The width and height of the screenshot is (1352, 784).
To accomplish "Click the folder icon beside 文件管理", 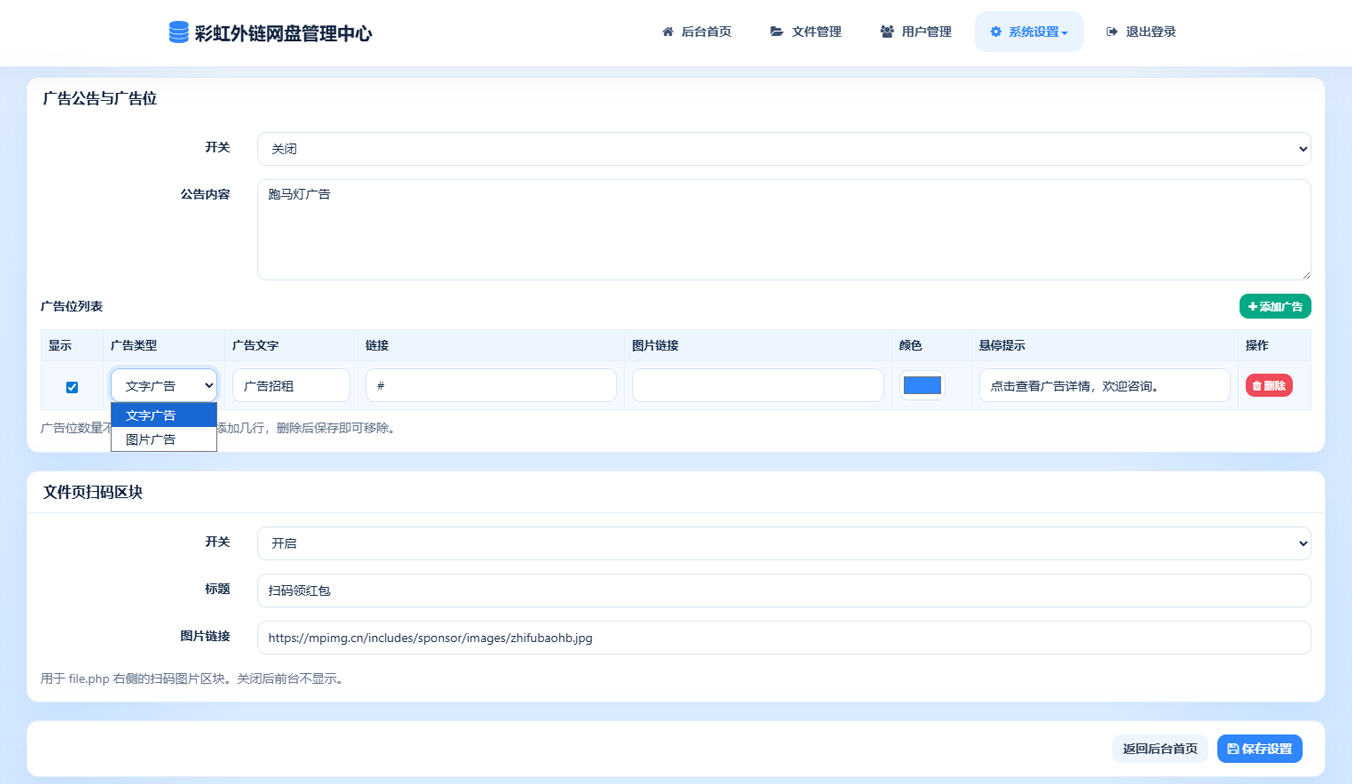I will tap(777, 32).
